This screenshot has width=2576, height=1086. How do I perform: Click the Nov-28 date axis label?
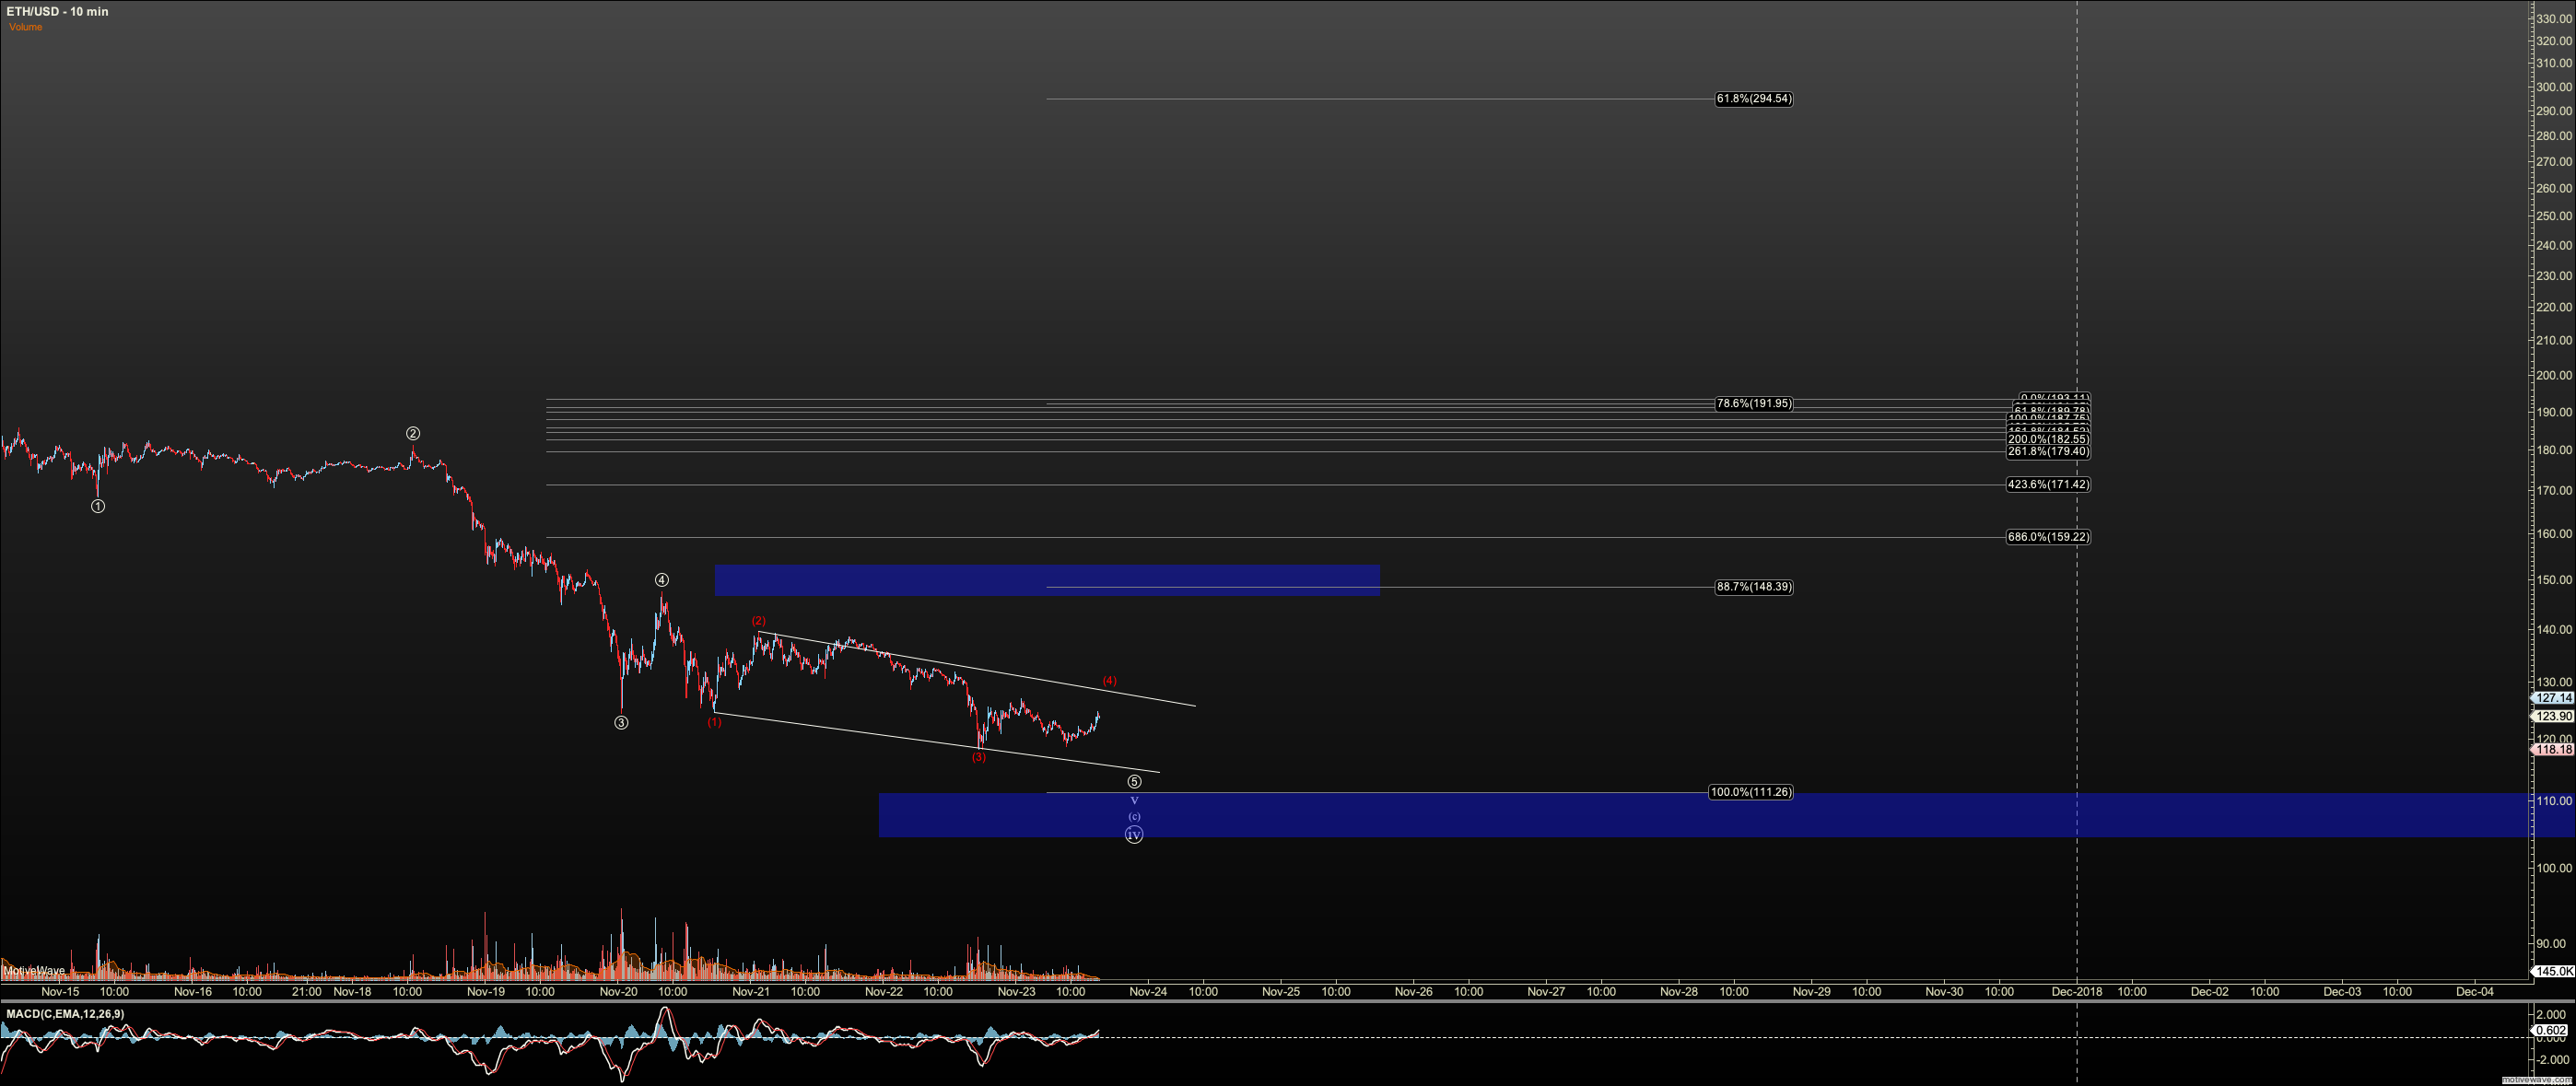pos(1679,992)
